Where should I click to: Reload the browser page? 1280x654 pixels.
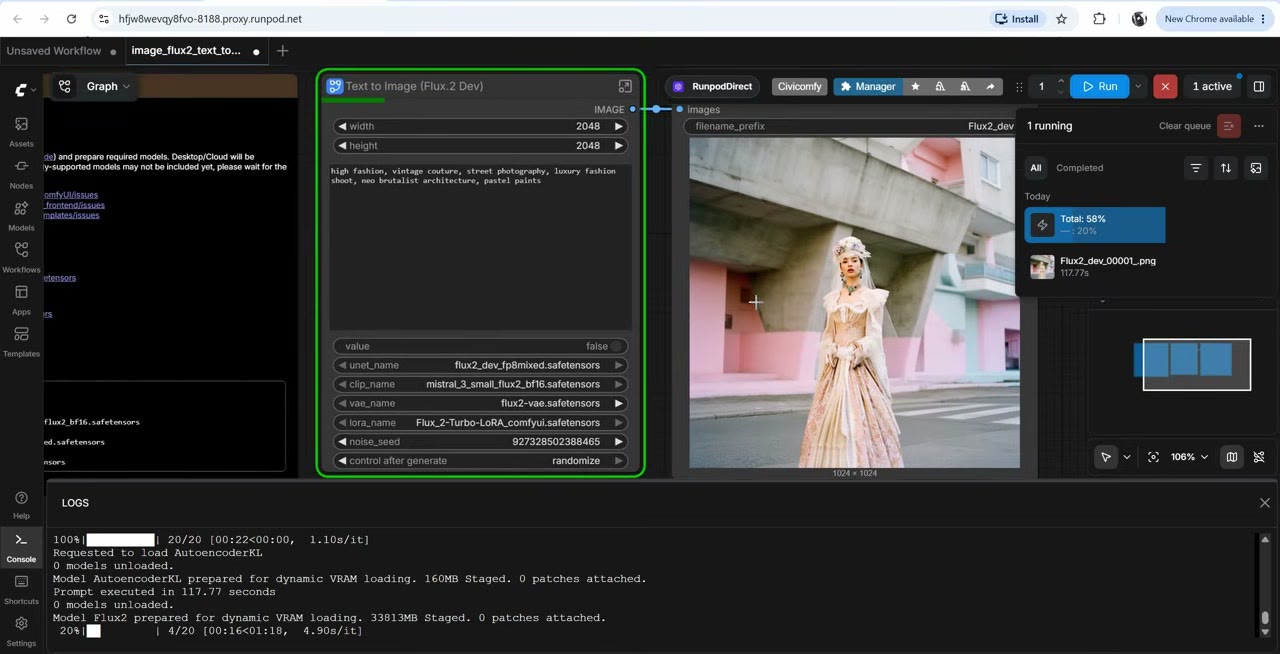[71, 19]
